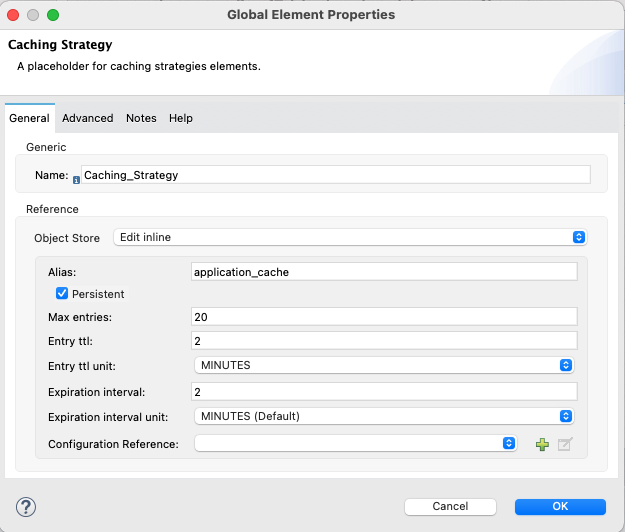Switch to the Advanced tab
625x532 pixels.
[88, 118]
